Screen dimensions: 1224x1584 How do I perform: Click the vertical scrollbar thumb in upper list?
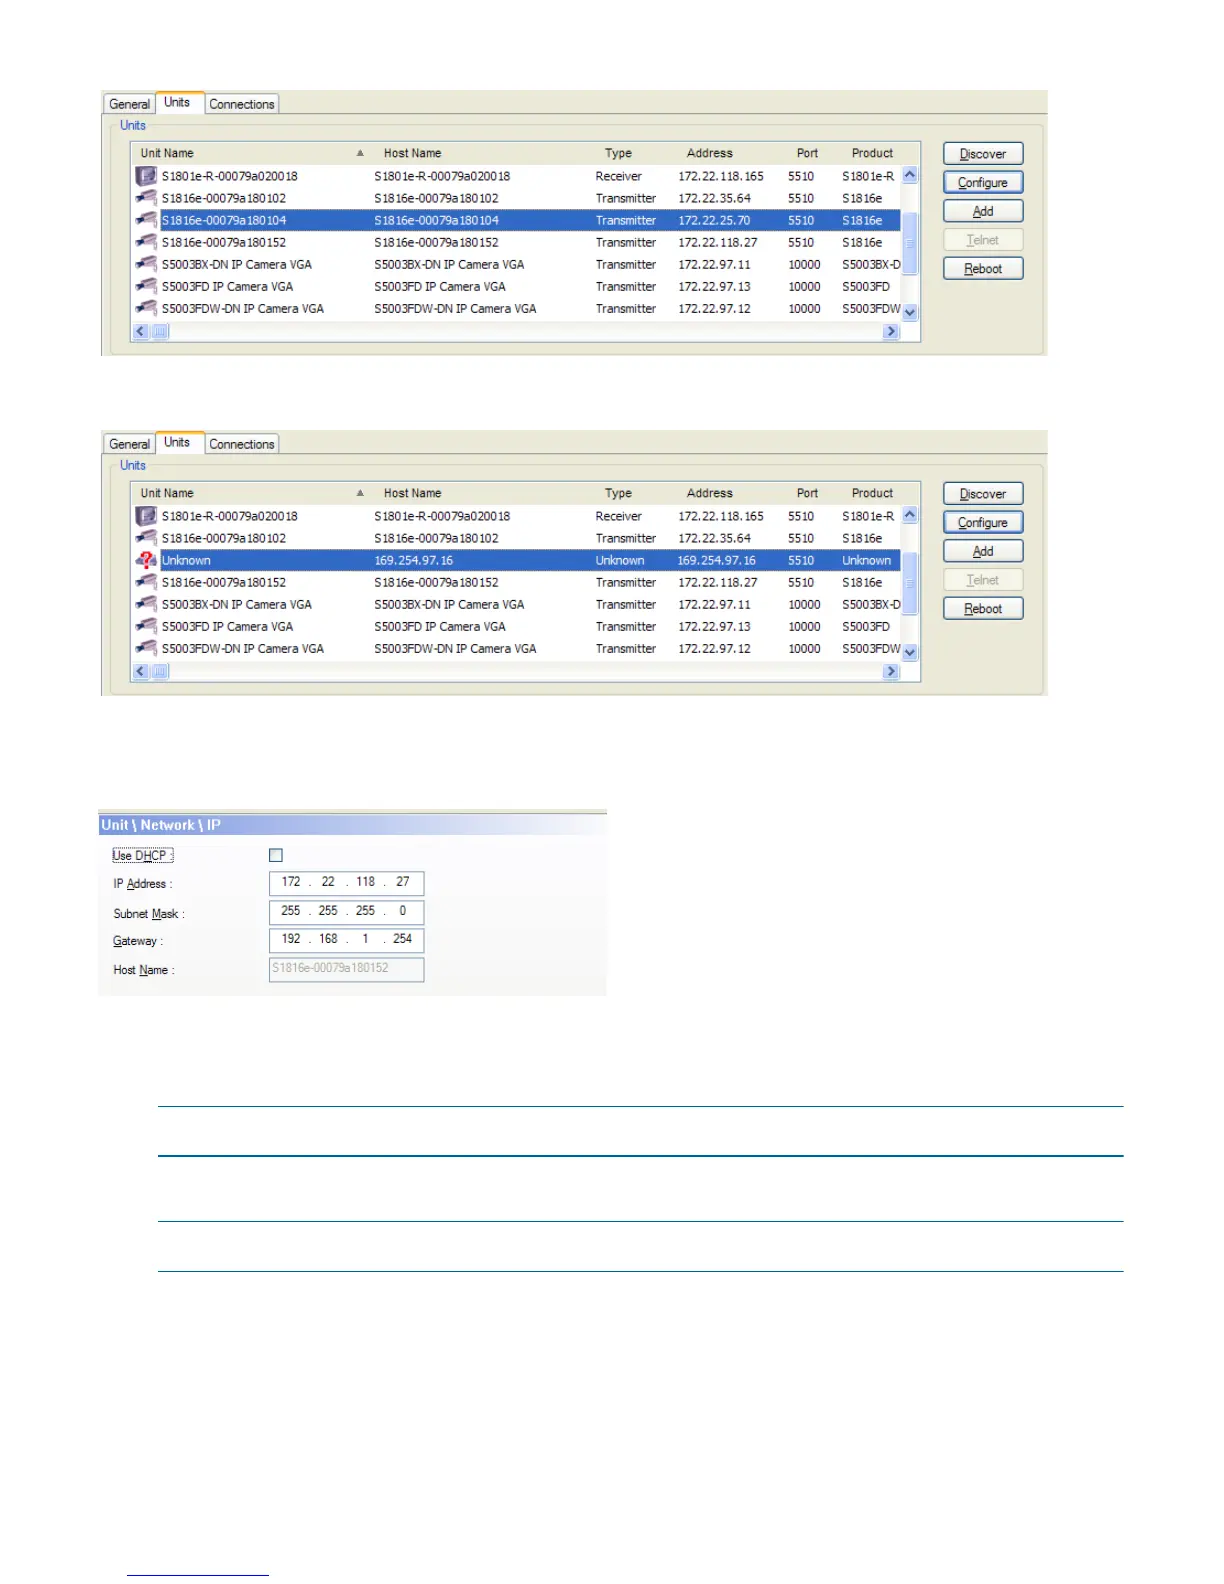910,243
